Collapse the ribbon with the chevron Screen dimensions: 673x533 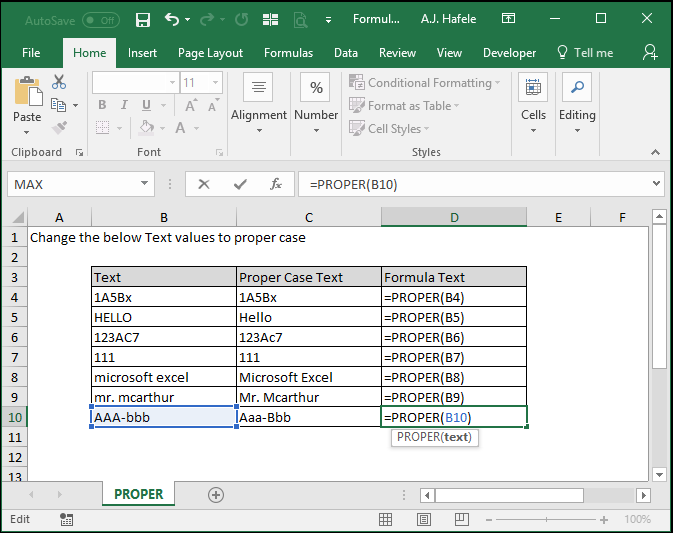point(655,152)
